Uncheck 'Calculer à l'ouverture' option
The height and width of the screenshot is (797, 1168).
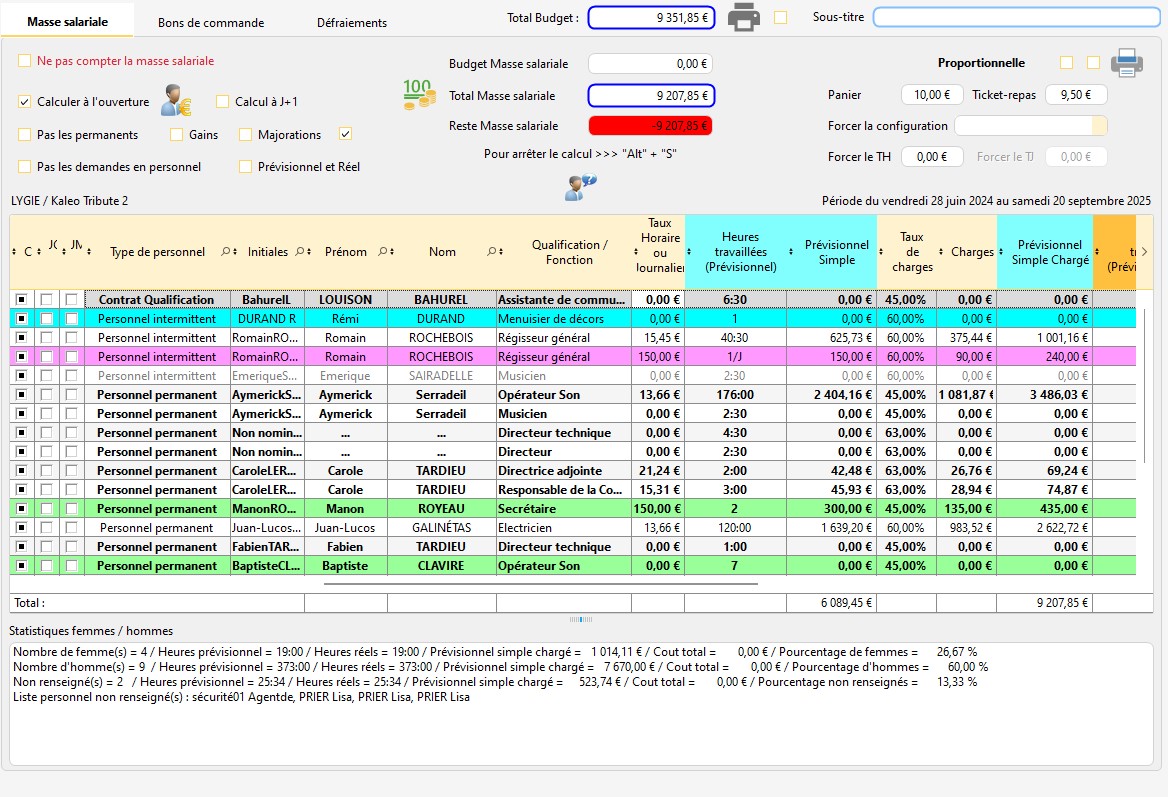[x=25, y=102]
